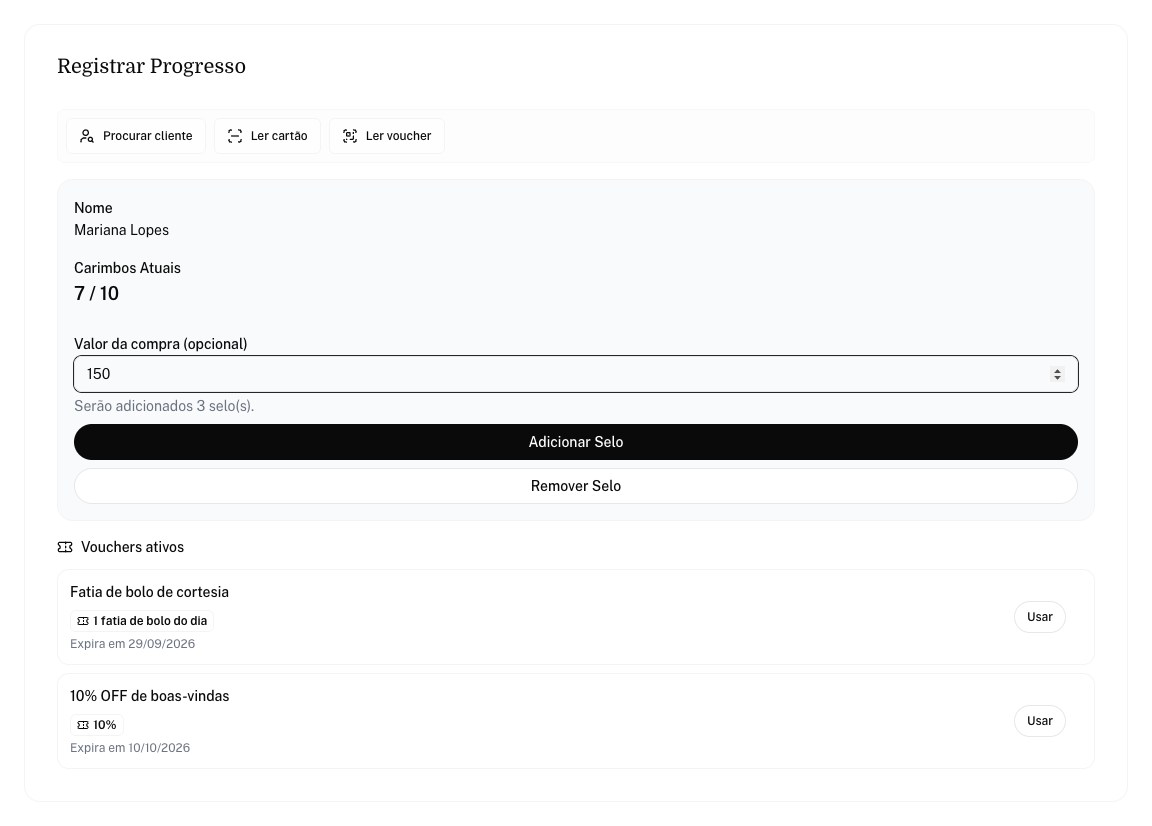Click the 1 fatia de bolo do dia badge
Image resolution: width=1152 pixels, height=826 pixels.
point(142,621)
